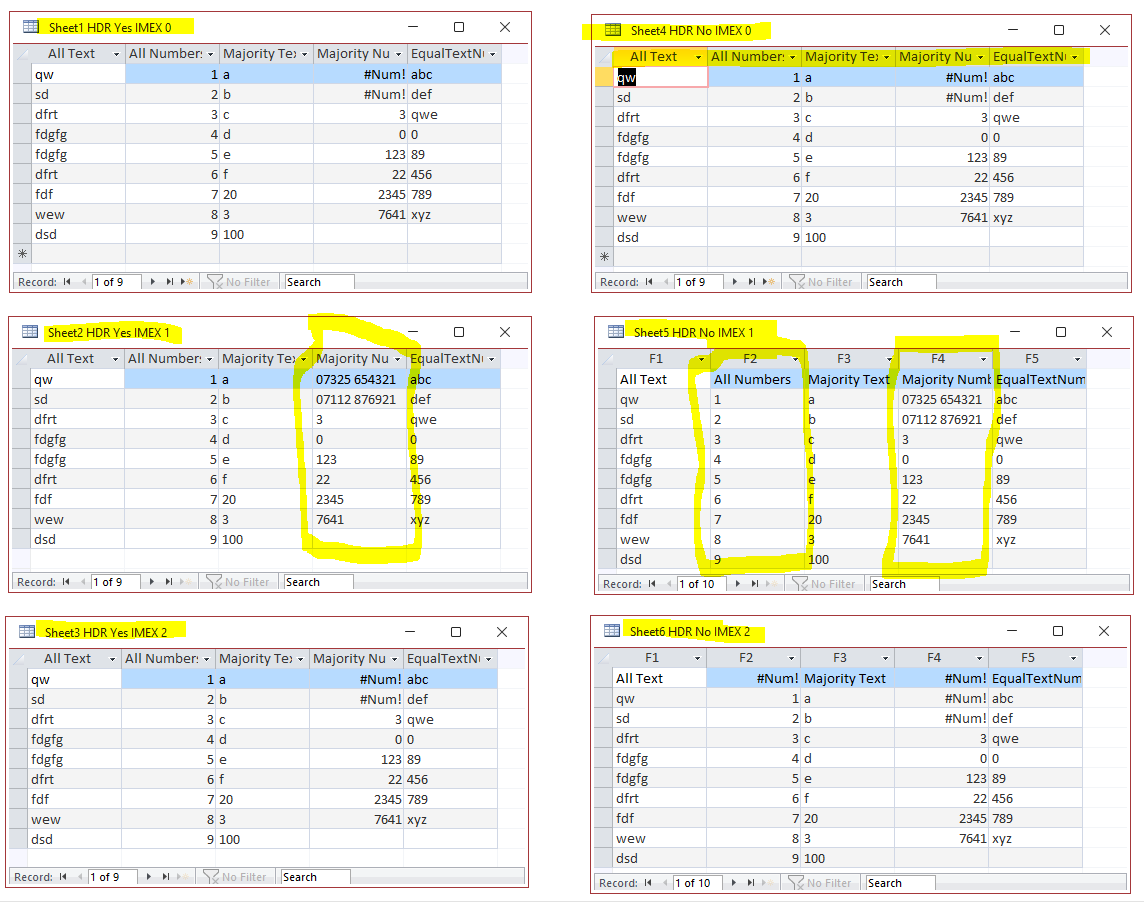Jump to last record in Sheet3 navigator
This screenshot has width=1144, height=903.
166,877
